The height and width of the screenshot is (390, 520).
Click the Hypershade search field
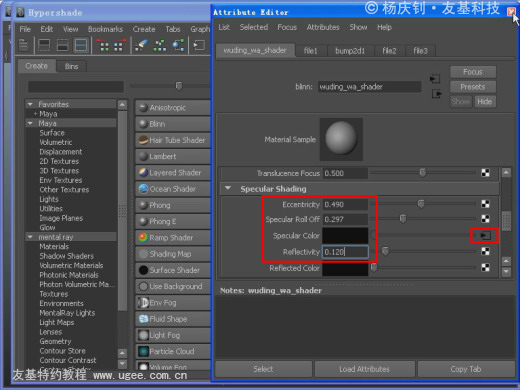(x=76, y=87)
